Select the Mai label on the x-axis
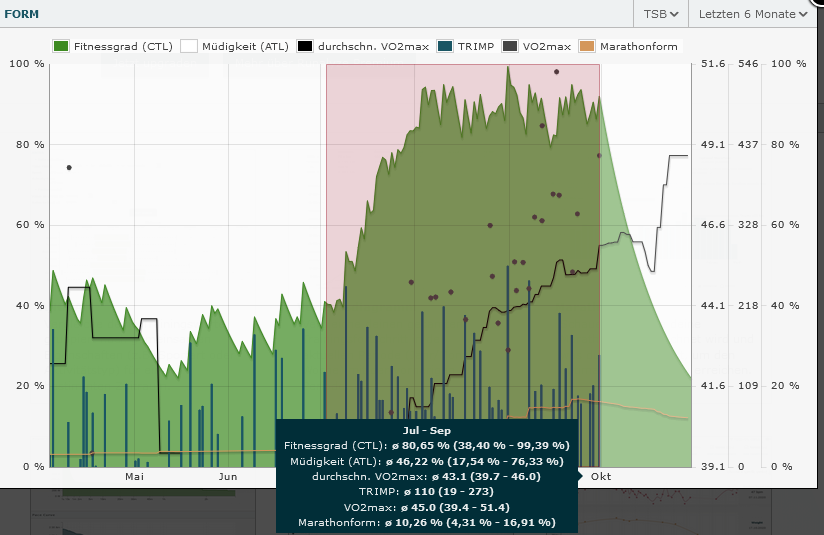Image resolution: width=824 pixels, height=535 pixels. pos(135,477)
